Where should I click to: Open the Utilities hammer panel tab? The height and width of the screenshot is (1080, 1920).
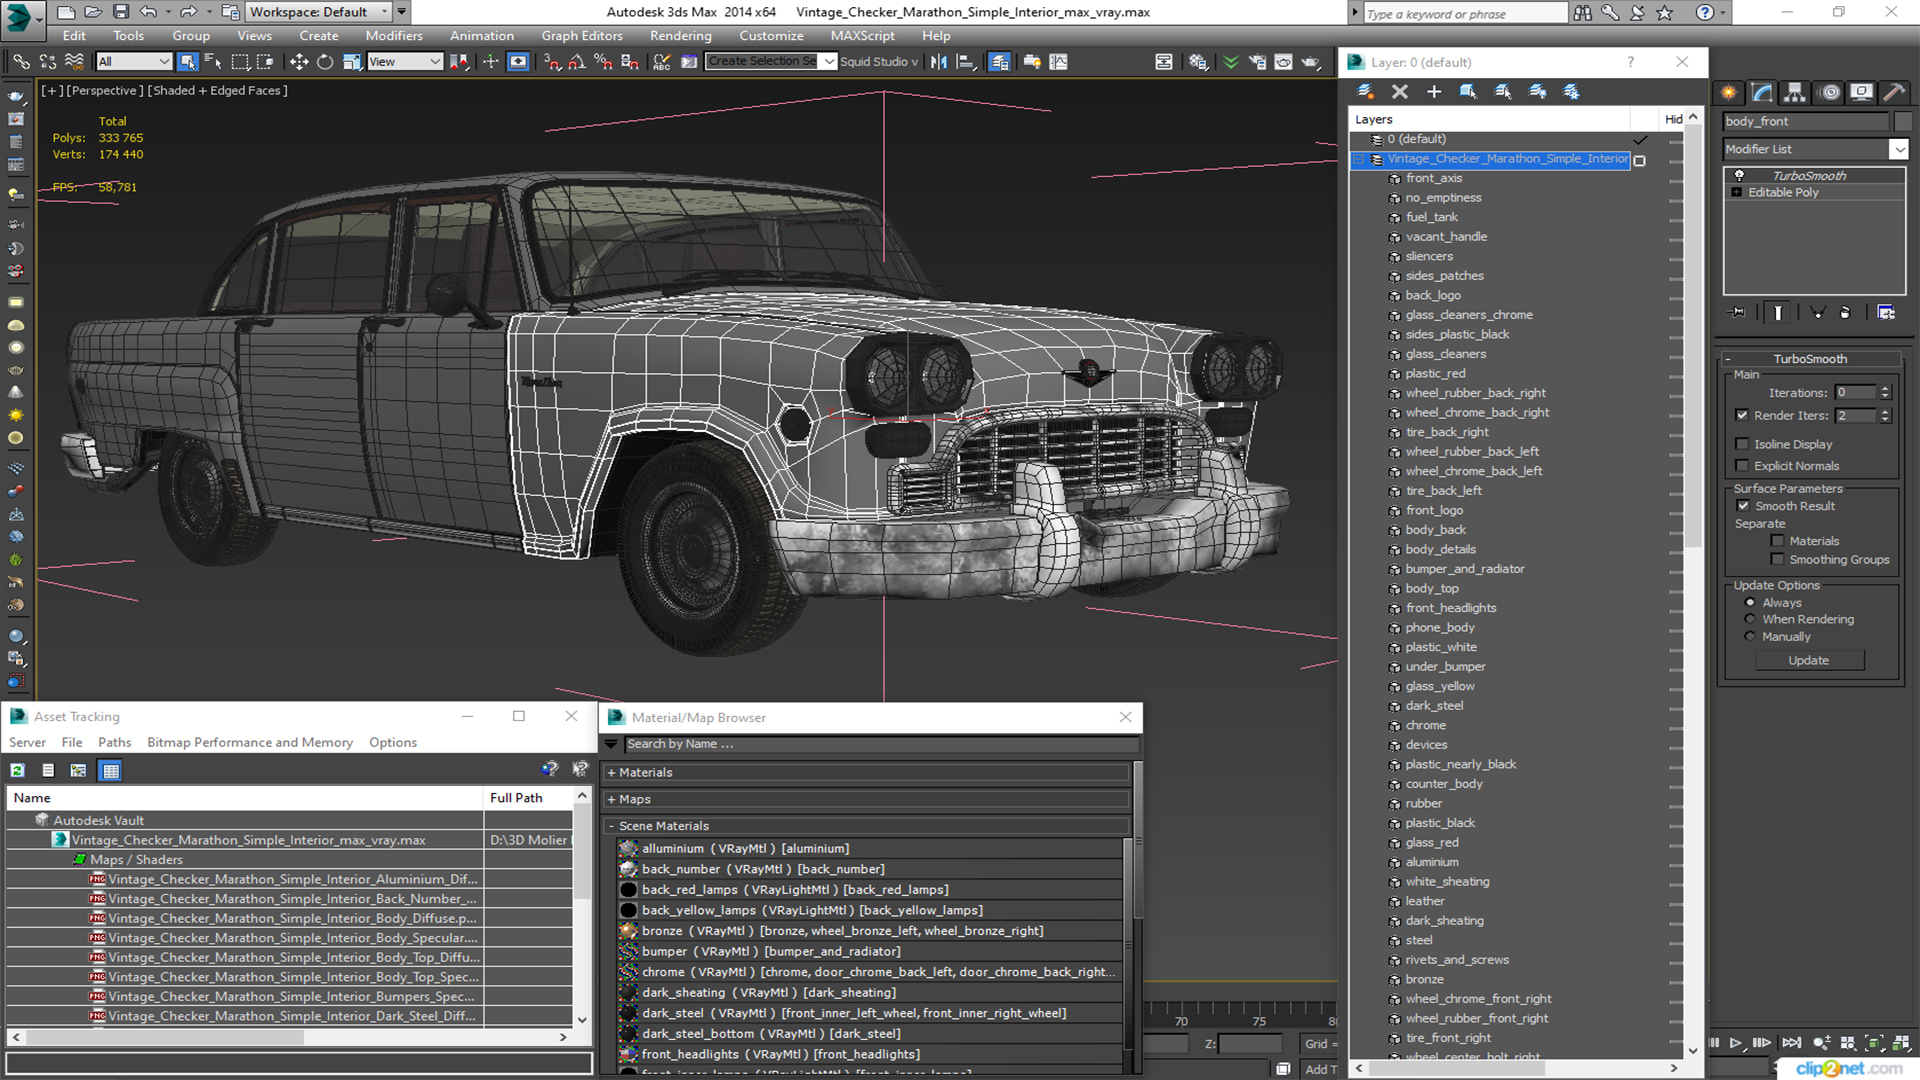click(x=1894, y=92)
